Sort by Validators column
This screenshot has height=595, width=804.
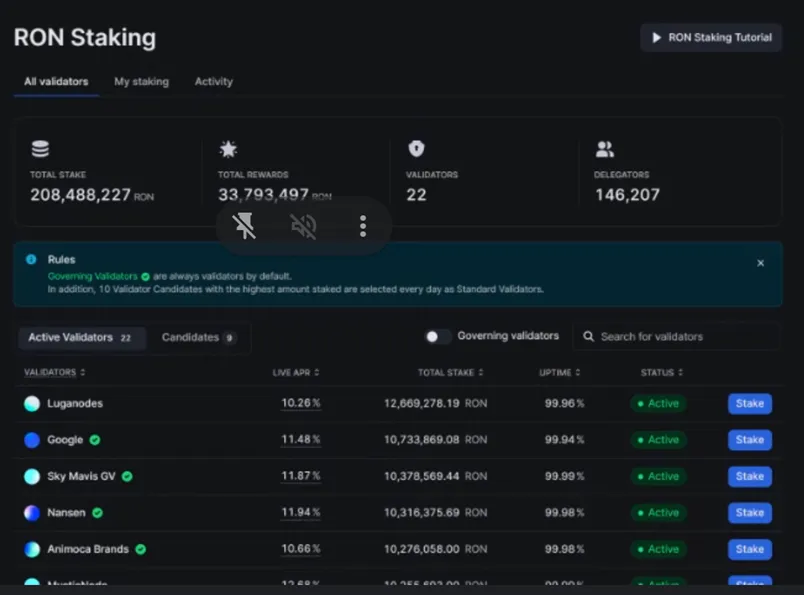click(x=54, y=372)
